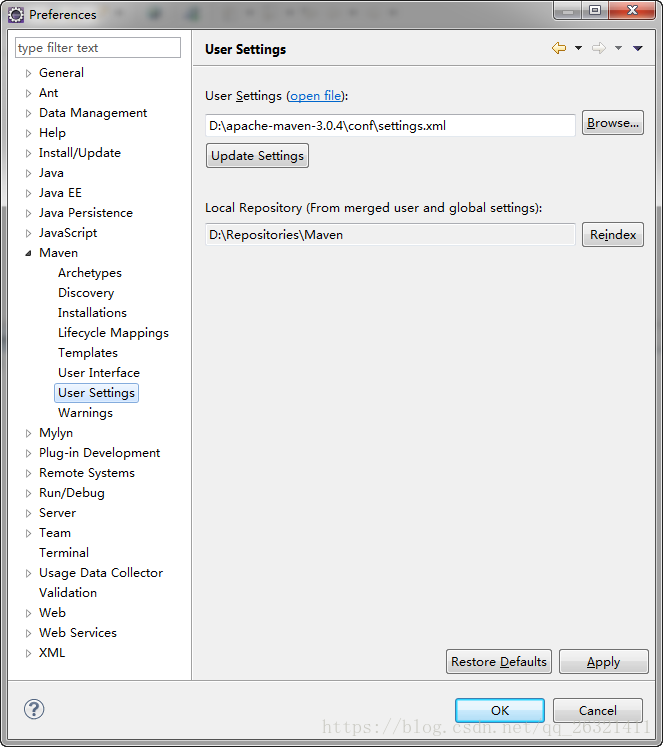Select Installations under Maven

92,313
